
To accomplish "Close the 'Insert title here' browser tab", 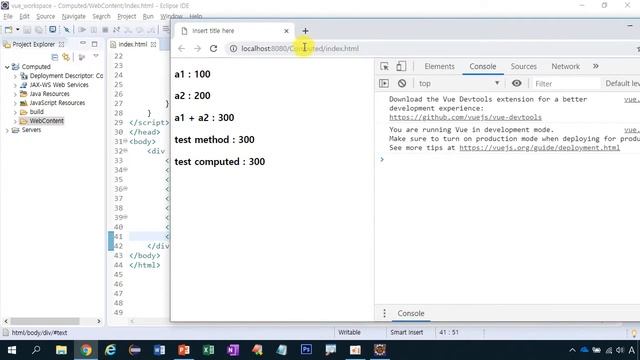I will (286, 31).
